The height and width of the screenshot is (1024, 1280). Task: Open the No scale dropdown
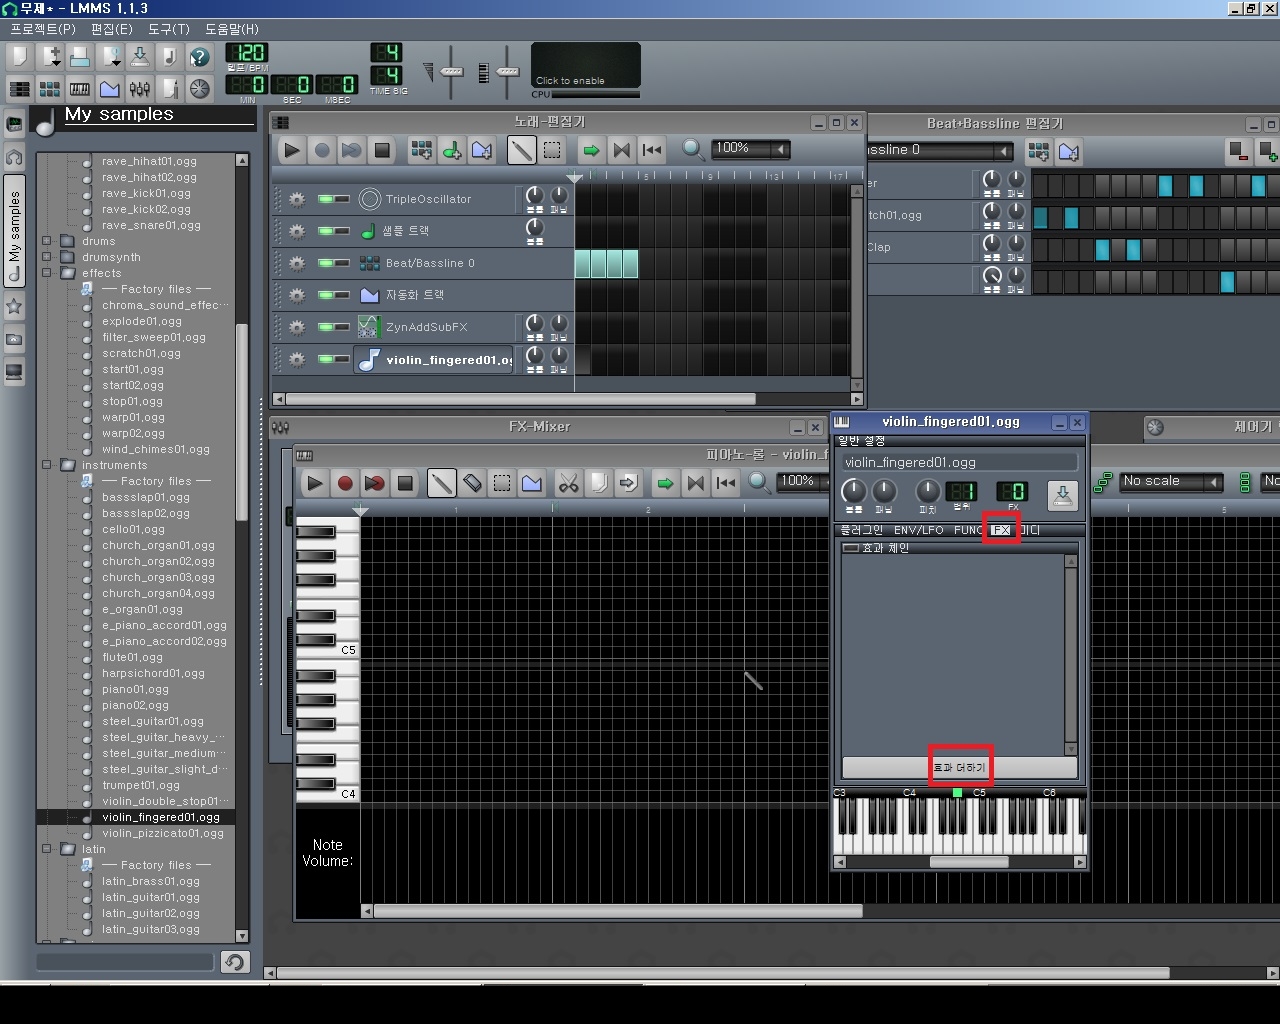coord(1172,482)
